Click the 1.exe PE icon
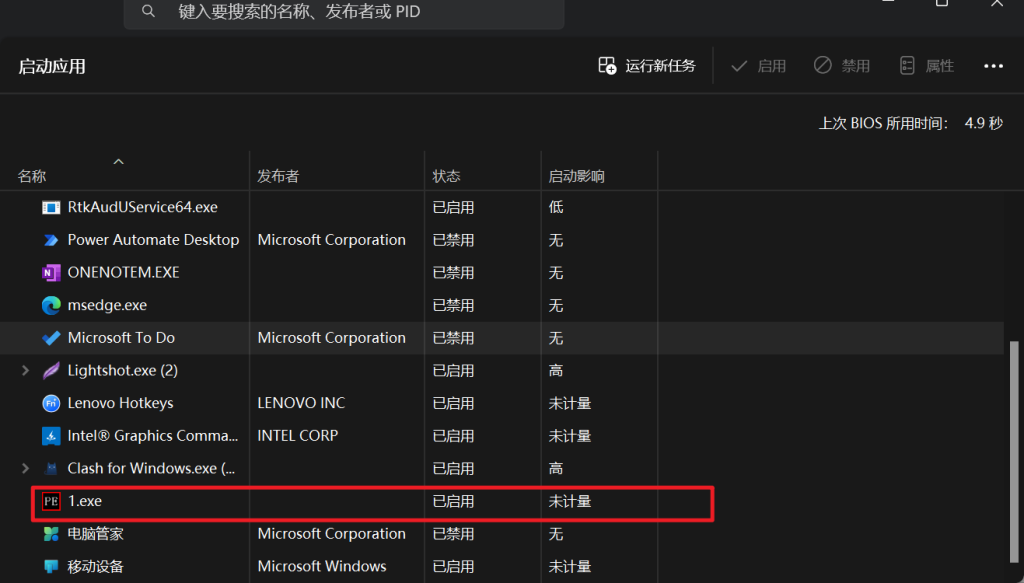This screenshot has height=583, width=1024. 51,501
